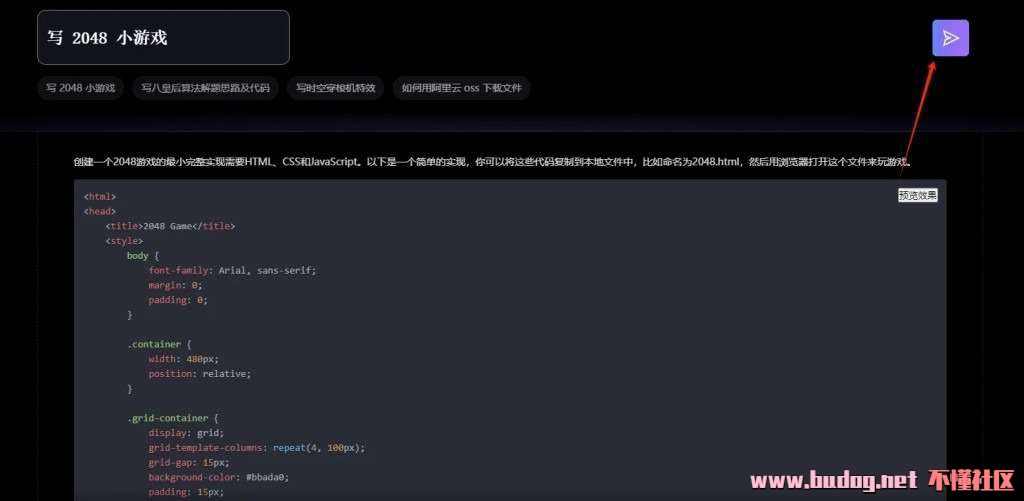Click the 'body {' selector line
The image size is (1024, 501).
[143, 256]
